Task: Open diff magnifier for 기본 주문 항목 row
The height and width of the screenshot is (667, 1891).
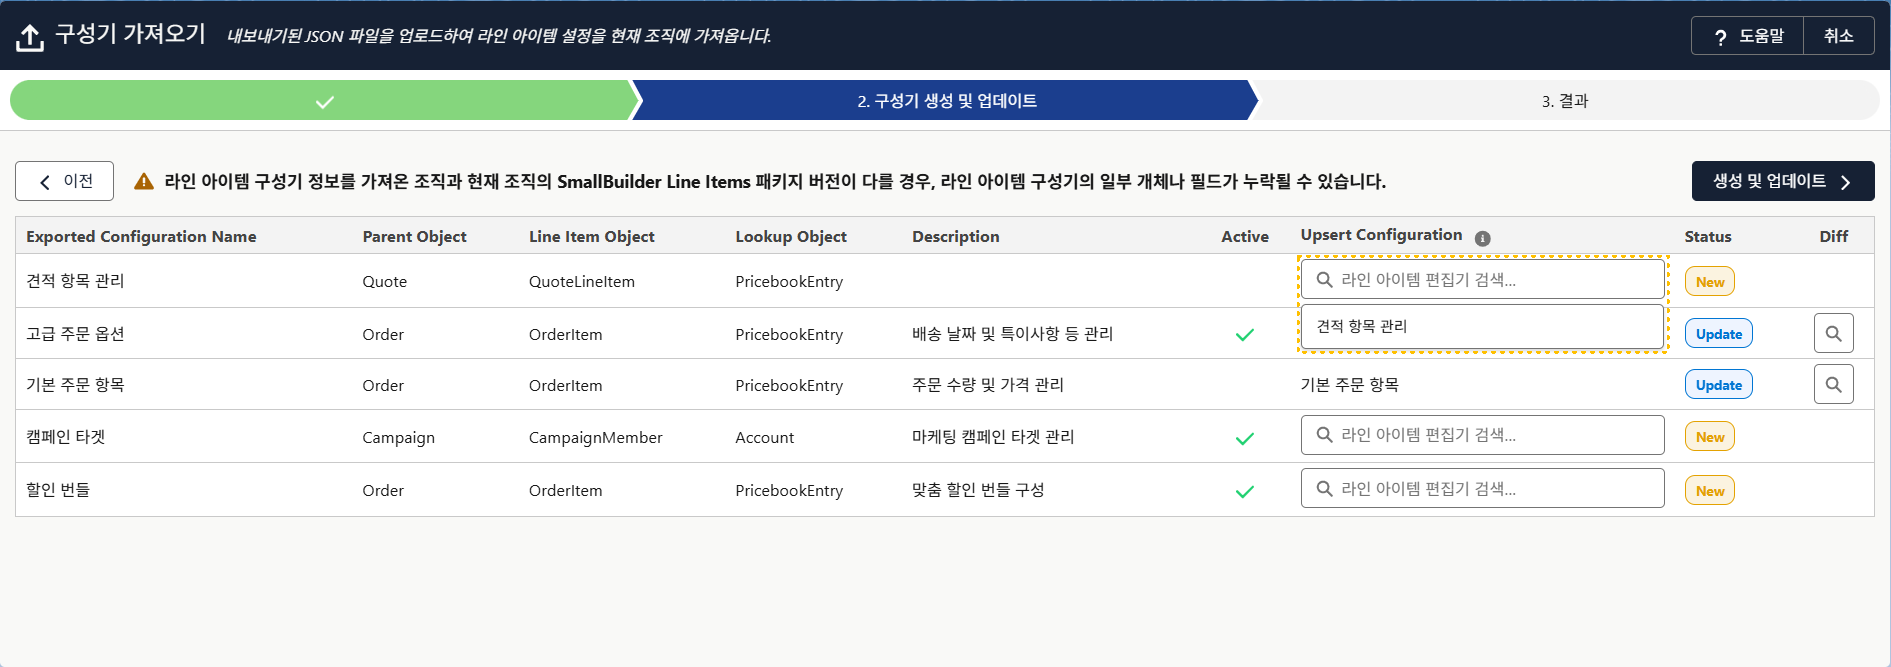Action: tap(1833, 384)
